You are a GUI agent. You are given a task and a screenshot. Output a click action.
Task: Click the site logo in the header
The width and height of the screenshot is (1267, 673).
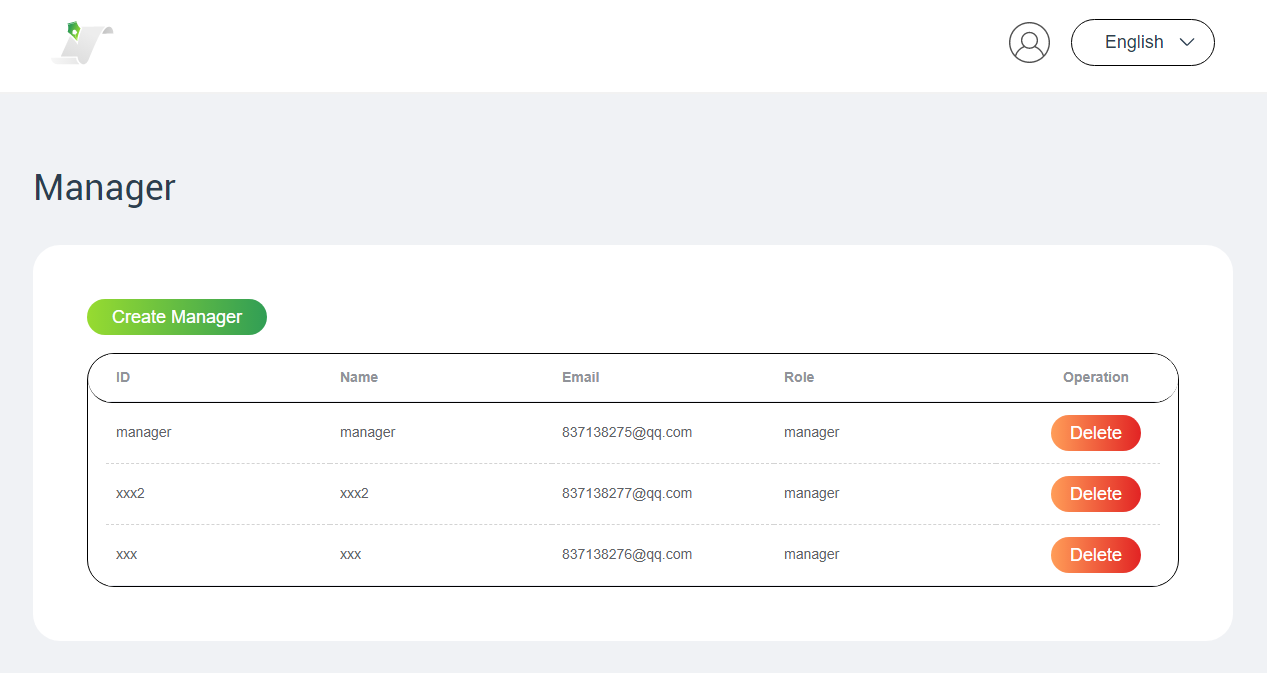point(82,44)
